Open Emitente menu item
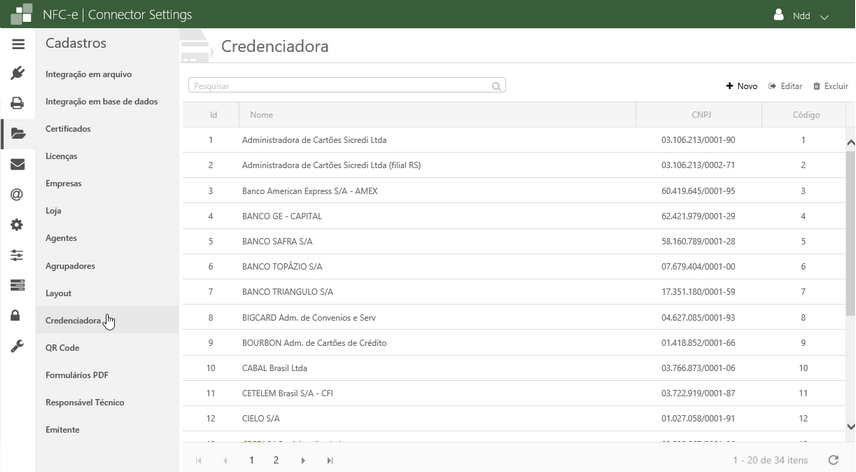The height and width of the screenshot is (472, 856). coord(62,429)
